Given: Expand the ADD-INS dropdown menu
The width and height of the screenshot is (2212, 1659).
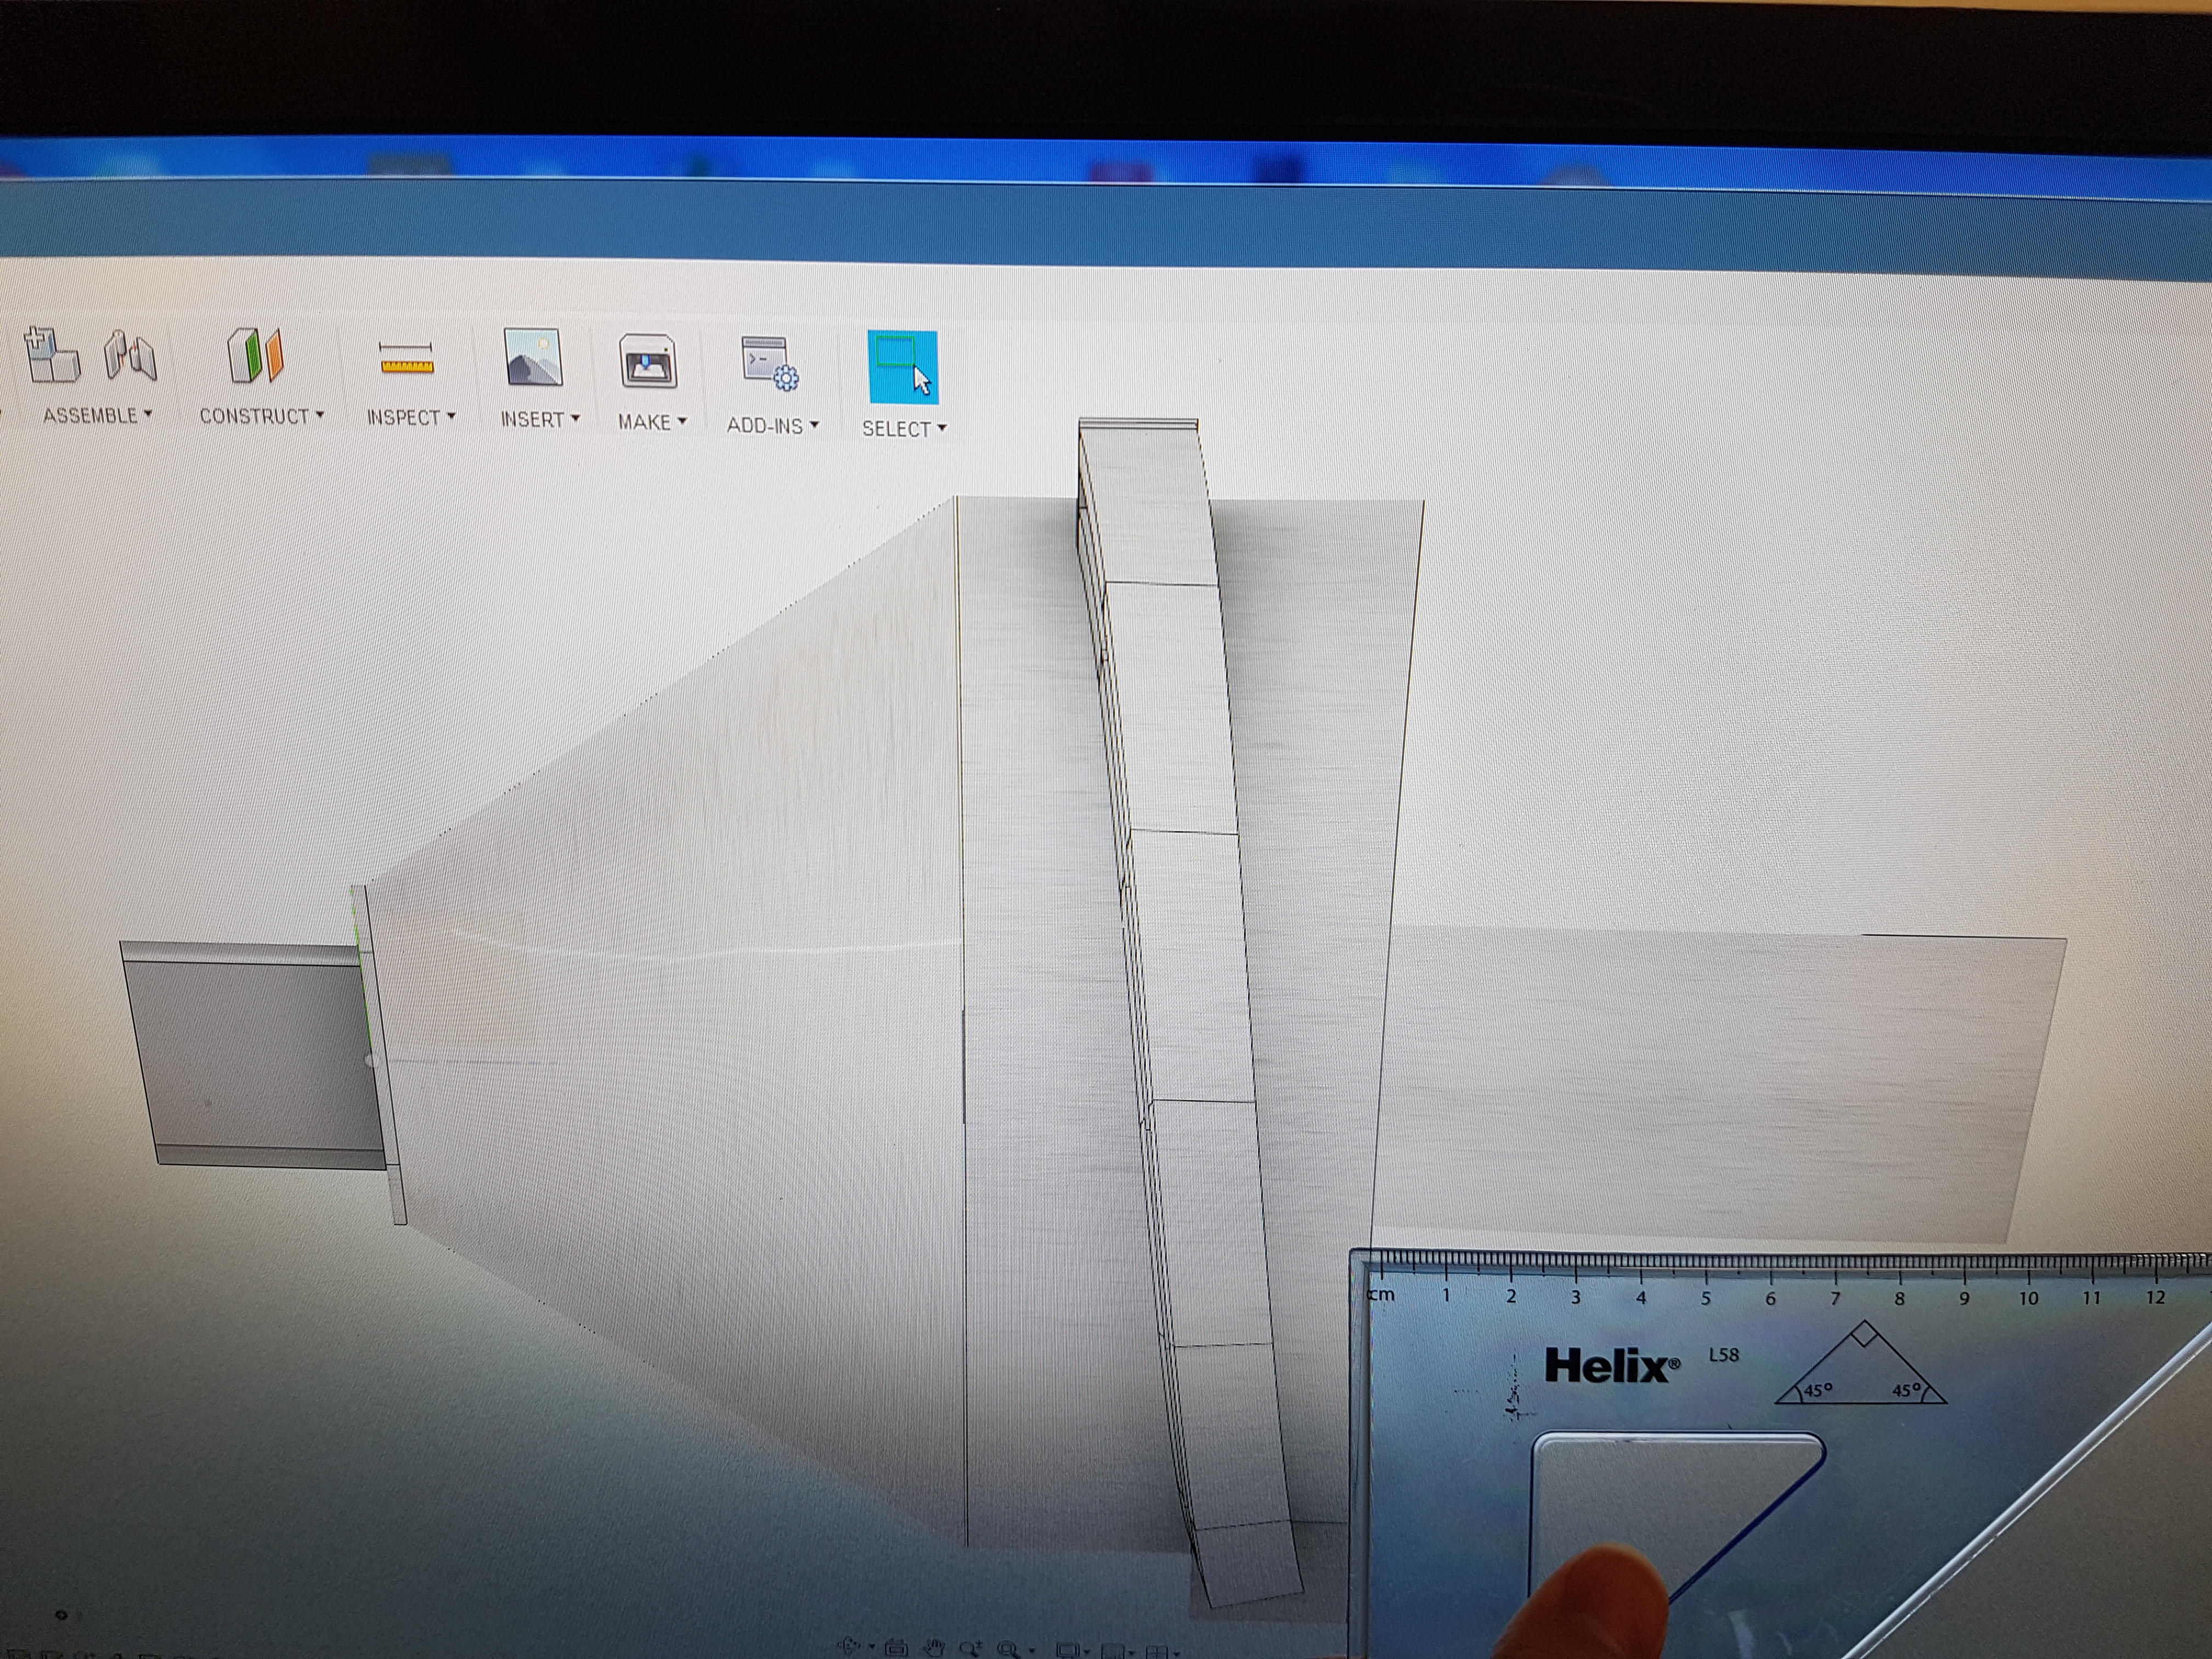Looking at the screenshot, I should click(x=772, y=426).
